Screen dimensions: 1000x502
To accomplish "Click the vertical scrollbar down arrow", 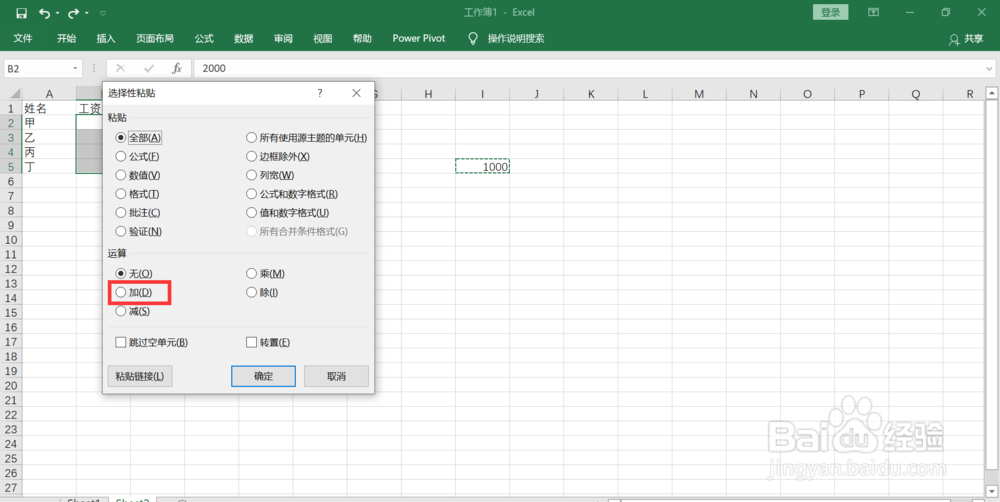I will 992,491.
